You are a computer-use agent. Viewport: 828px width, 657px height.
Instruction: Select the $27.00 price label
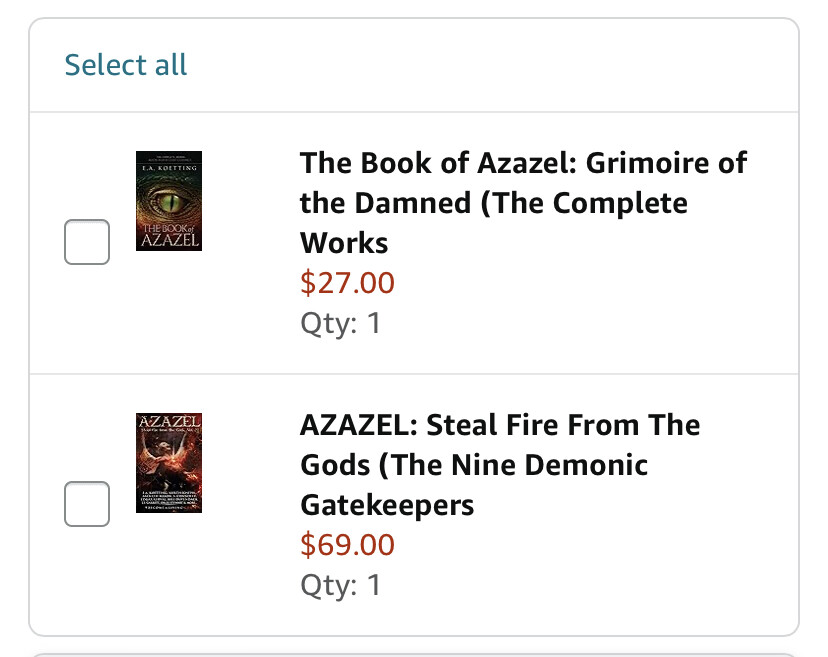[347, 283]
